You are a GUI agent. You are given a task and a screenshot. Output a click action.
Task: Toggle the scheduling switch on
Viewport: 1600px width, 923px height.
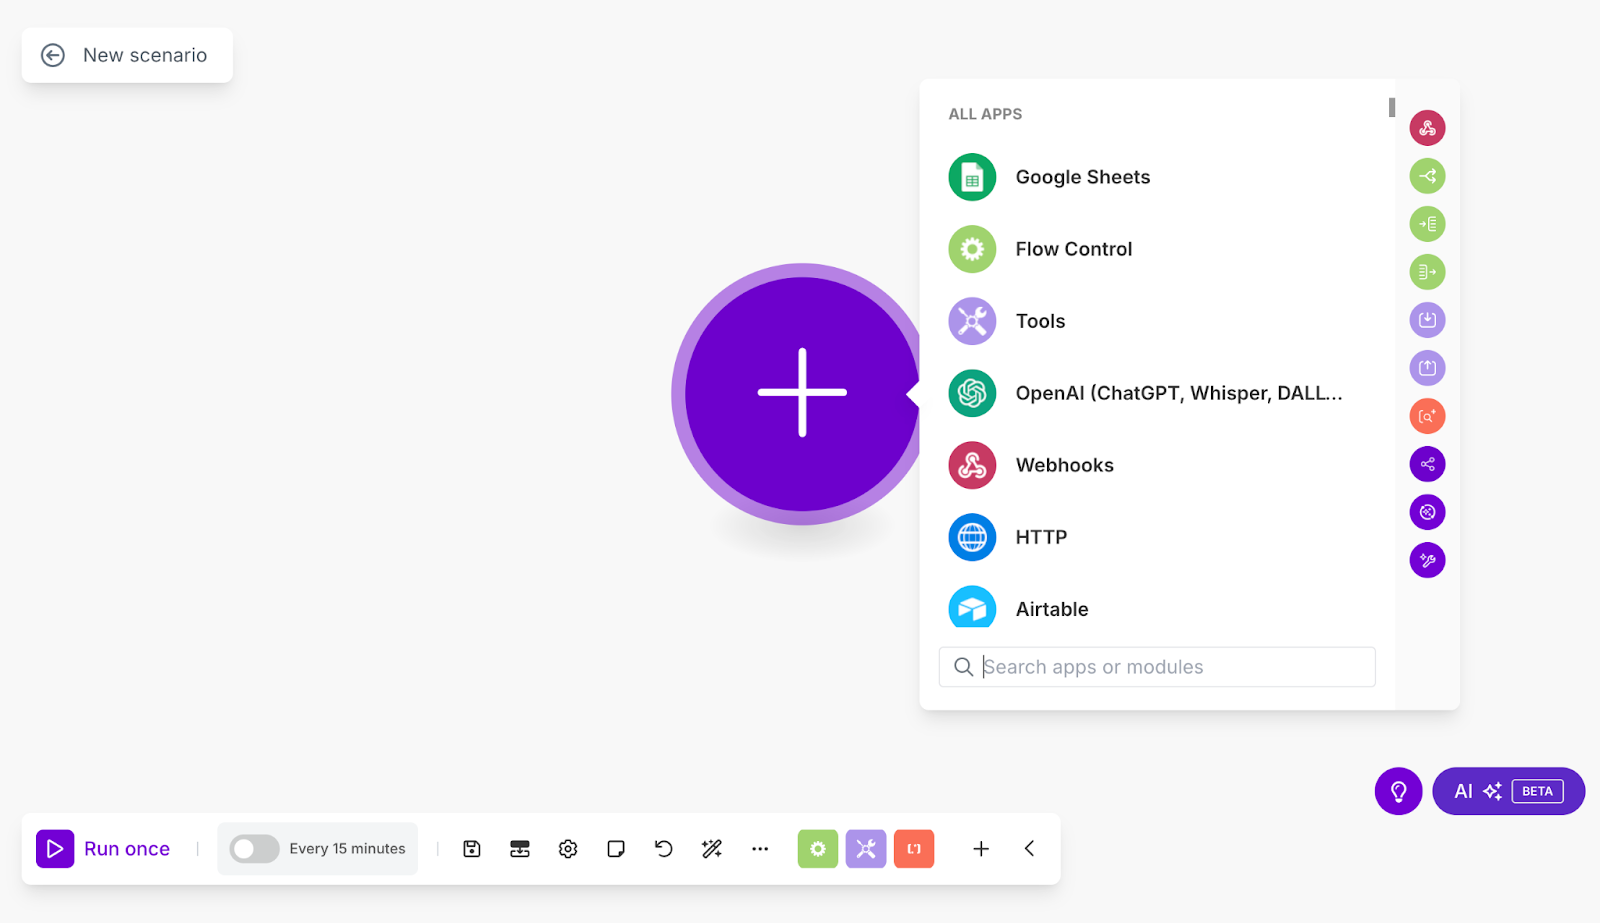point(254,849)
